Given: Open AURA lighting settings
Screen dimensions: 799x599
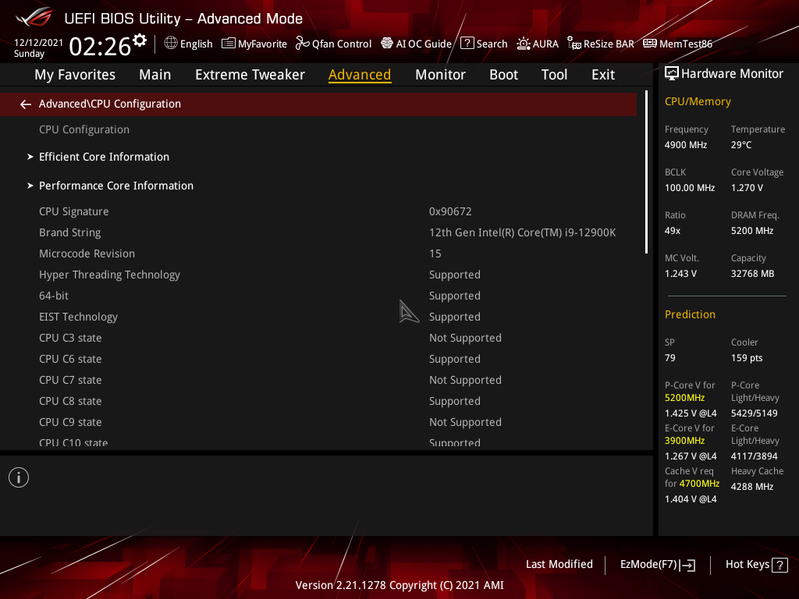Looking at the screenshot, I should coord(538,44).
